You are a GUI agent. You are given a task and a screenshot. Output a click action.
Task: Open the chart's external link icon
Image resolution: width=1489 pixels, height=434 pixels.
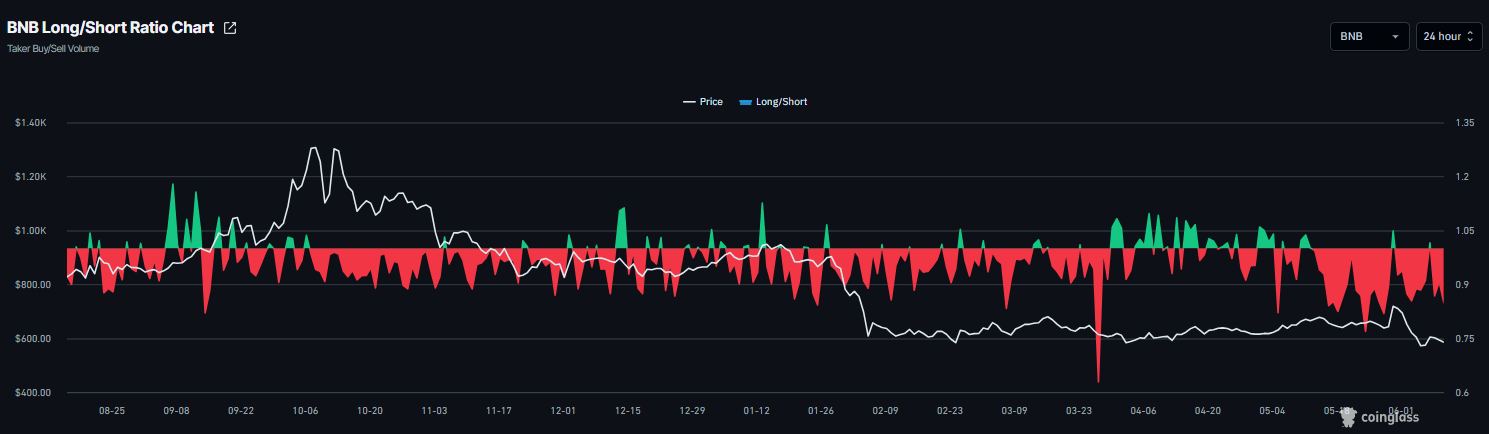click(230, 28)
